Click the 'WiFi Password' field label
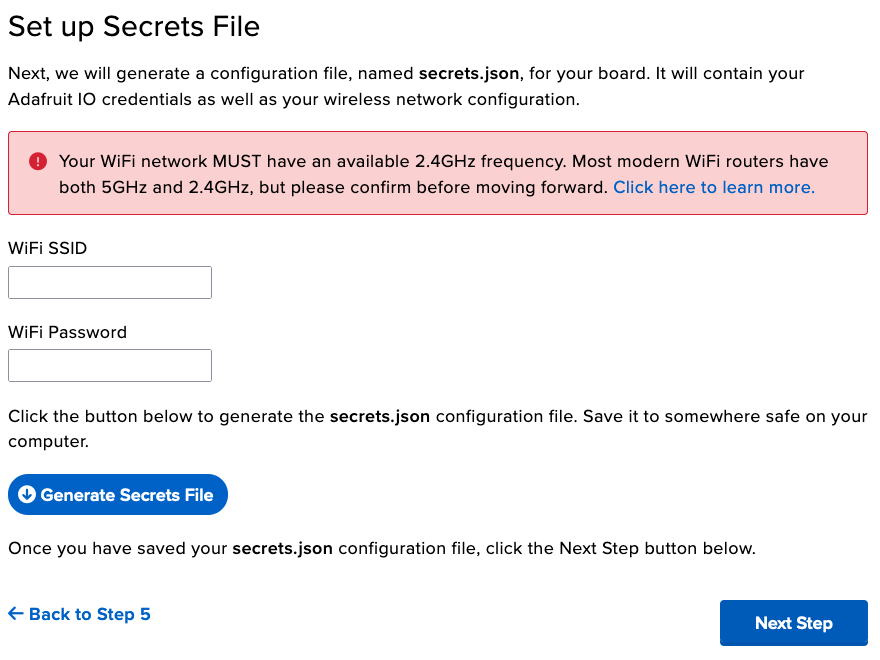This screenshot has height=660, width=880. (x=67, y=332)
